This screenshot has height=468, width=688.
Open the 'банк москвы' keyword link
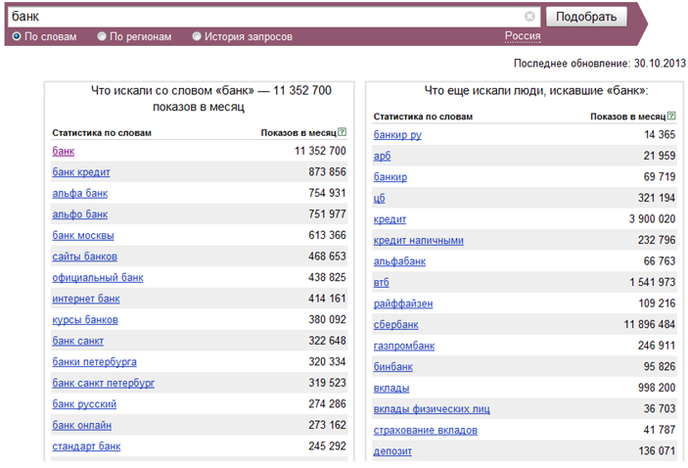[x=83, y=235]
